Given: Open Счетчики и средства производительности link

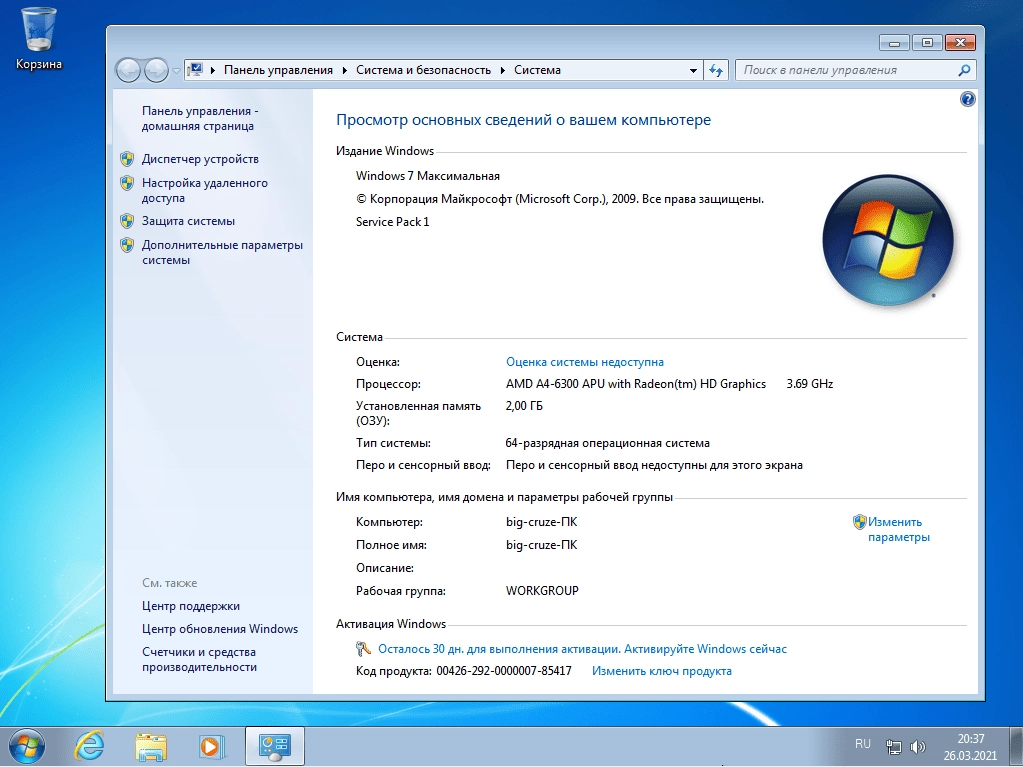Looking at the screenshot, I should click(200, 659).
